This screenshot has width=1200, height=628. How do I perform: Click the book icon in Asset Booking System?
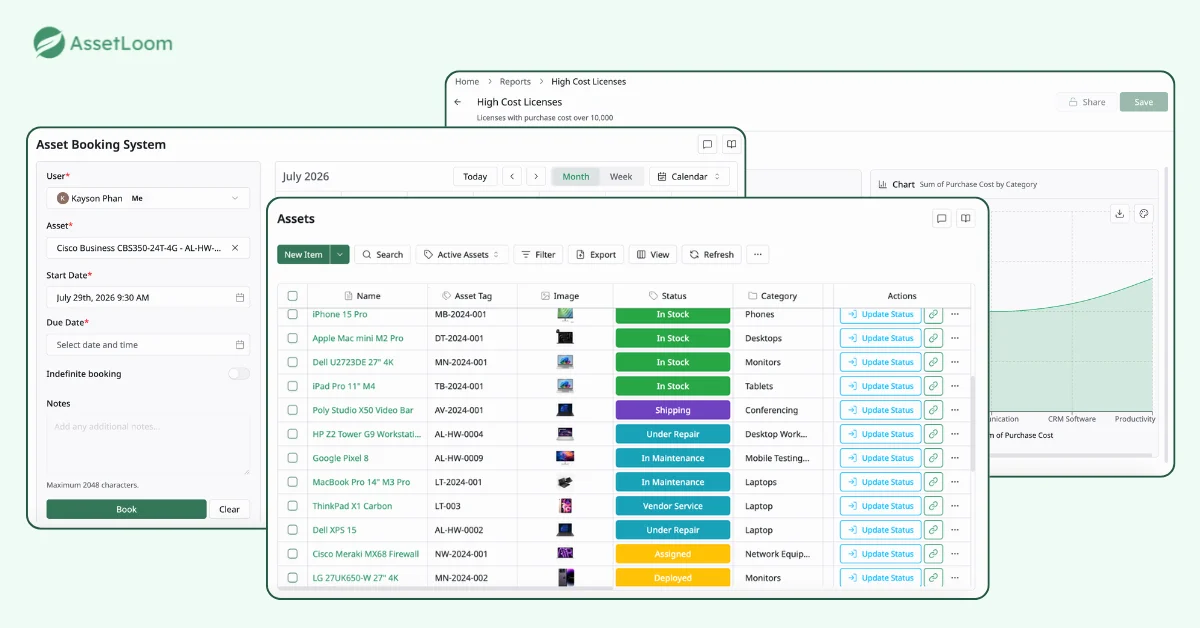(731, 145)
